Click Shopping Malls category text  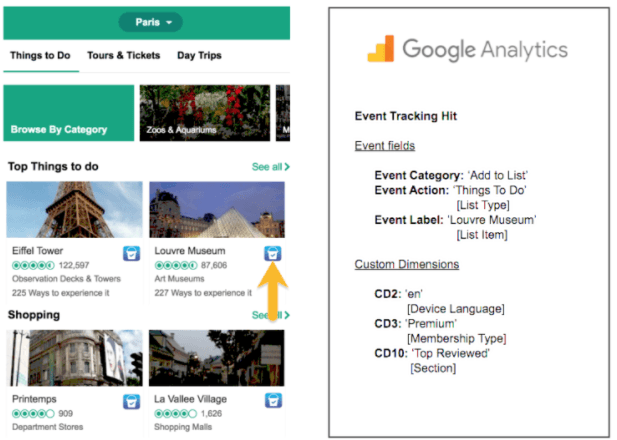pyautogui.click(x=183, y=427)
